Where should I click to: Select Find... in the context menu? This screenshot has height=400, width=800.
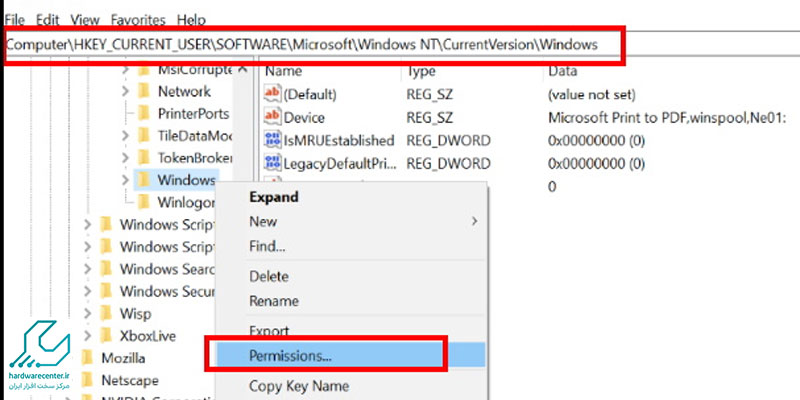[350, 247]
